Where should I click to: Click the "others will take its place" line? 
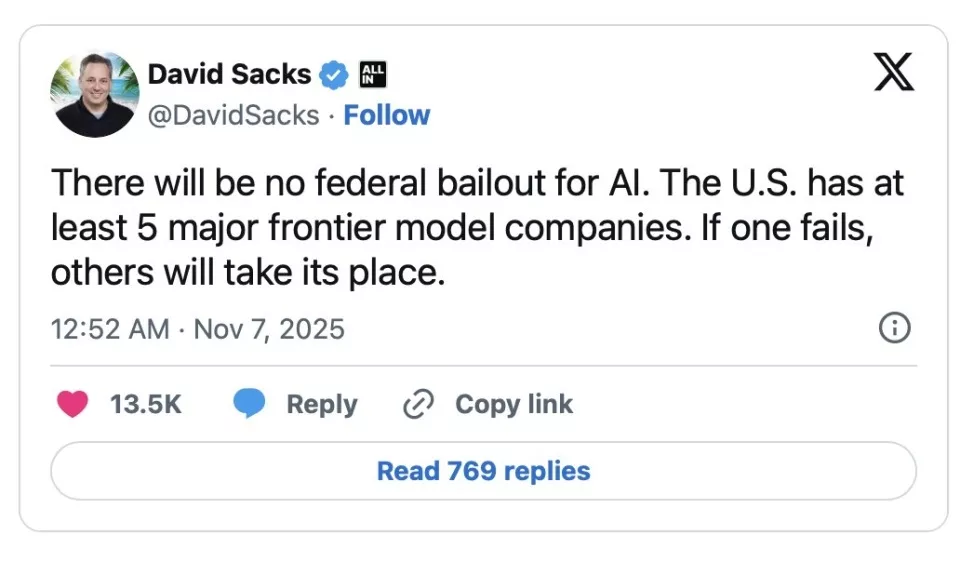[247, 273]
